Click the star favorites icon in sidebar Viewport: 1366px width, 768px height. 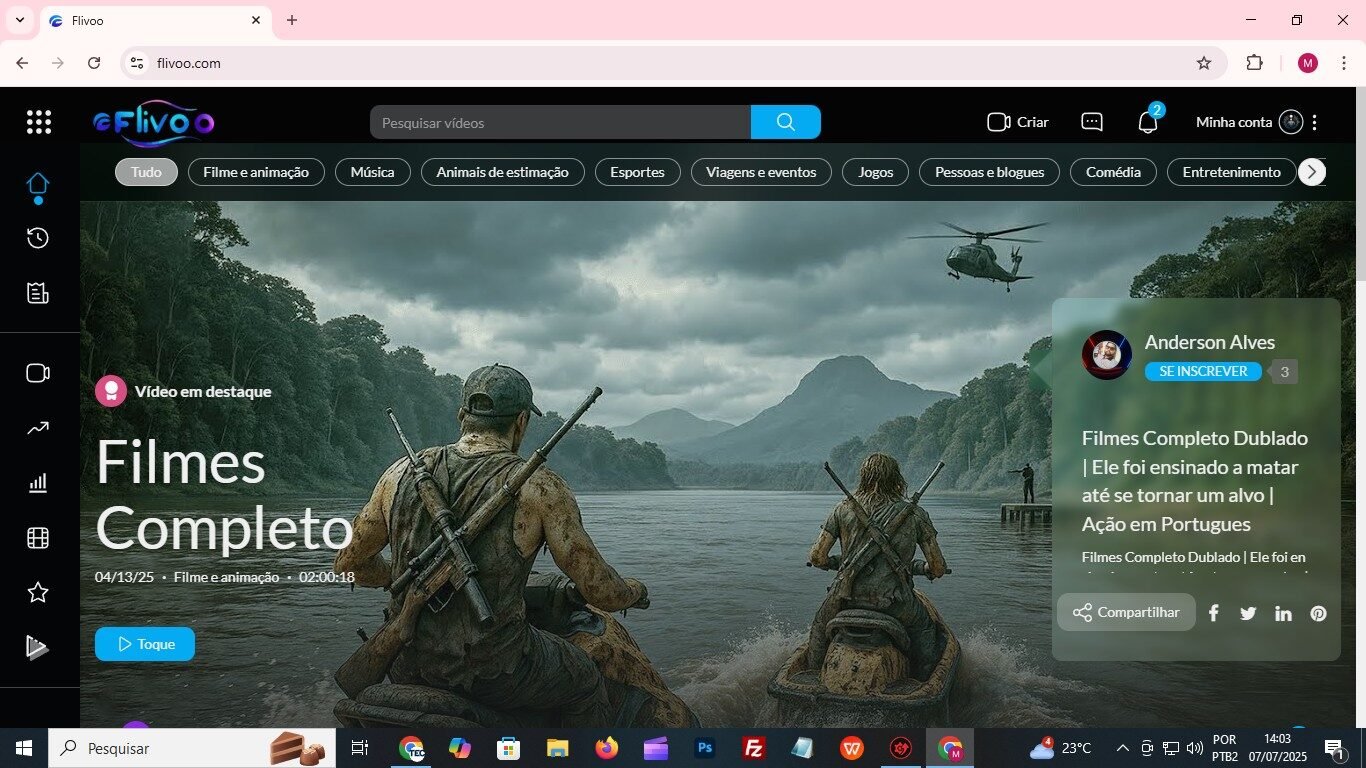(x=38, y=593)
